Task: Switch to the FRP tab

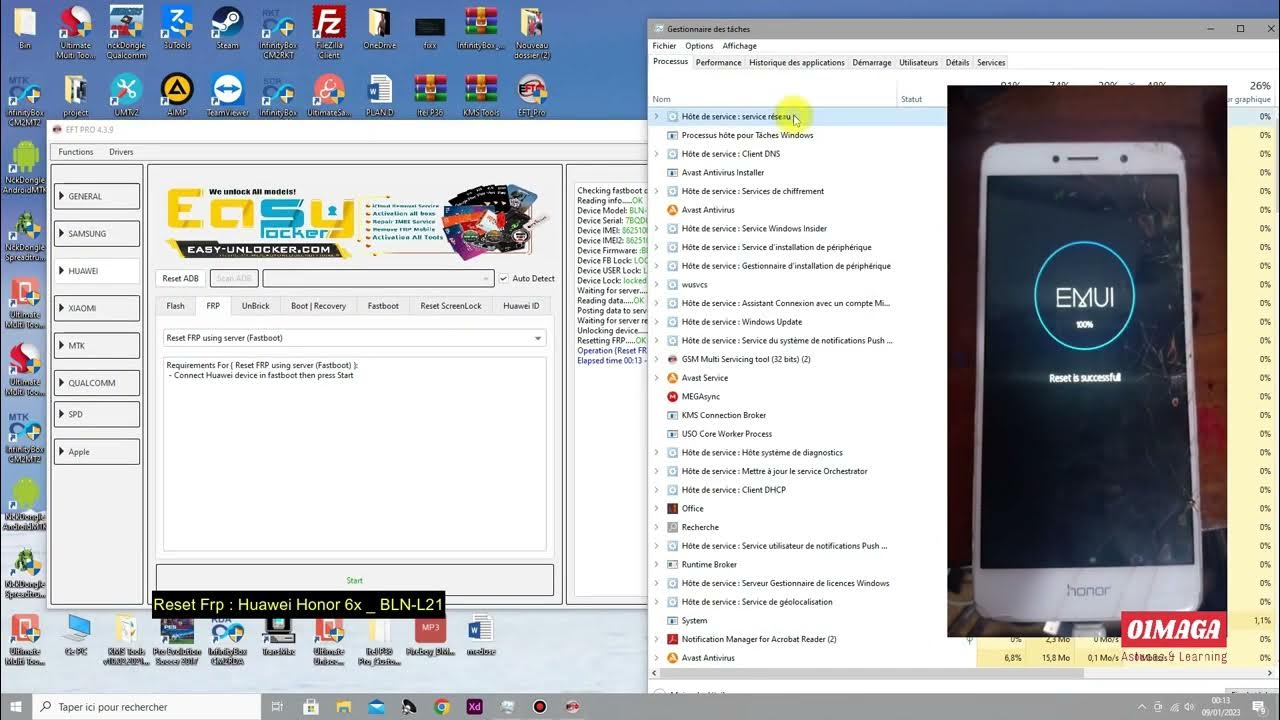Action: pyautogui.click(x=213, y=306)
